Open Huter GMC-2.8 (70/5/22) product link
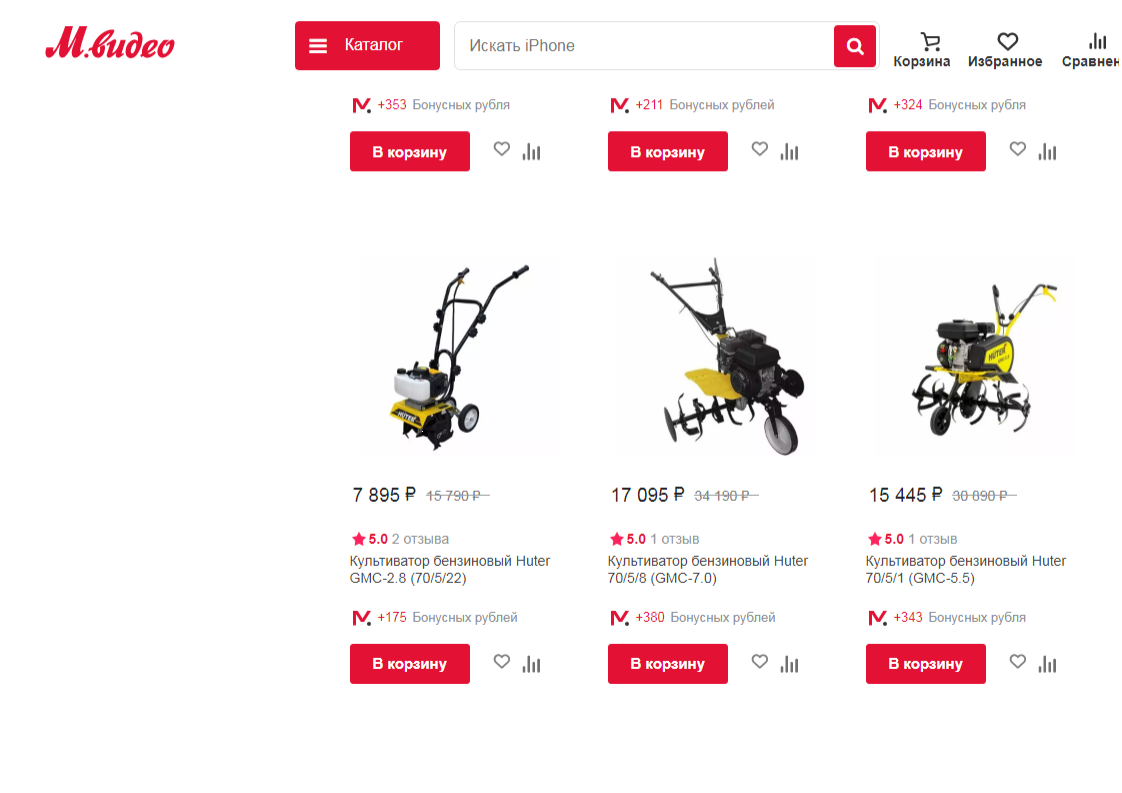The width and height of the screenshot is (1122, 793). [x=450, y=570]
